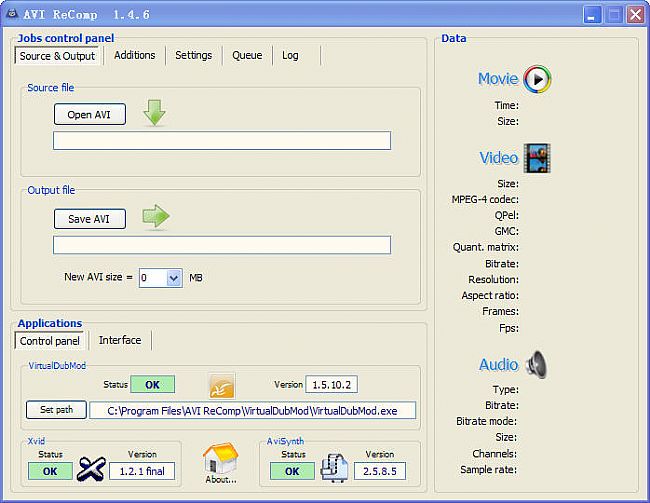The image size is (650, 503).
Task: Click the output file path field
Action: (222, 245)
